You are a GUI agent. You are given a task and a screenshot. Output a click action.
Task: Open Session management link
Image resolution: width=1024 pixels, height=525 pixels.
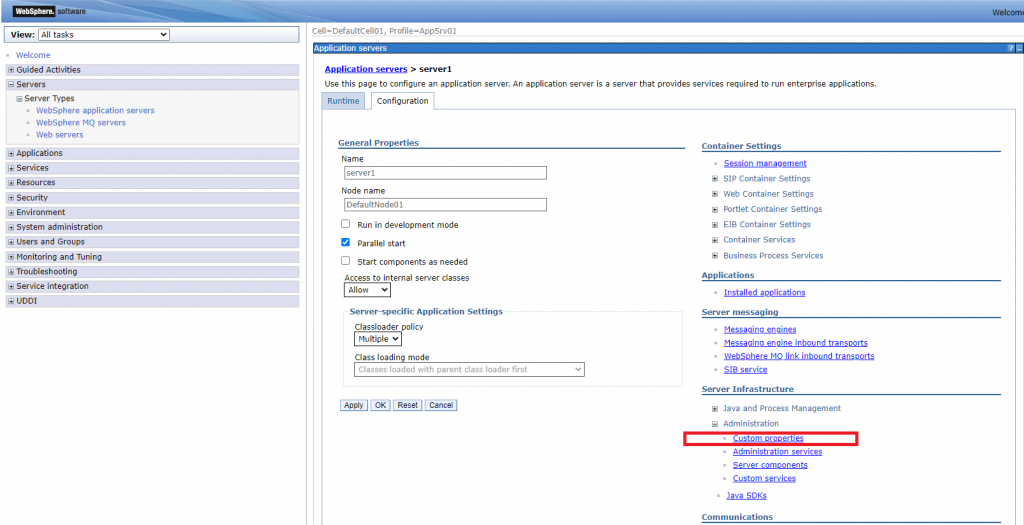tap(765, 163)
